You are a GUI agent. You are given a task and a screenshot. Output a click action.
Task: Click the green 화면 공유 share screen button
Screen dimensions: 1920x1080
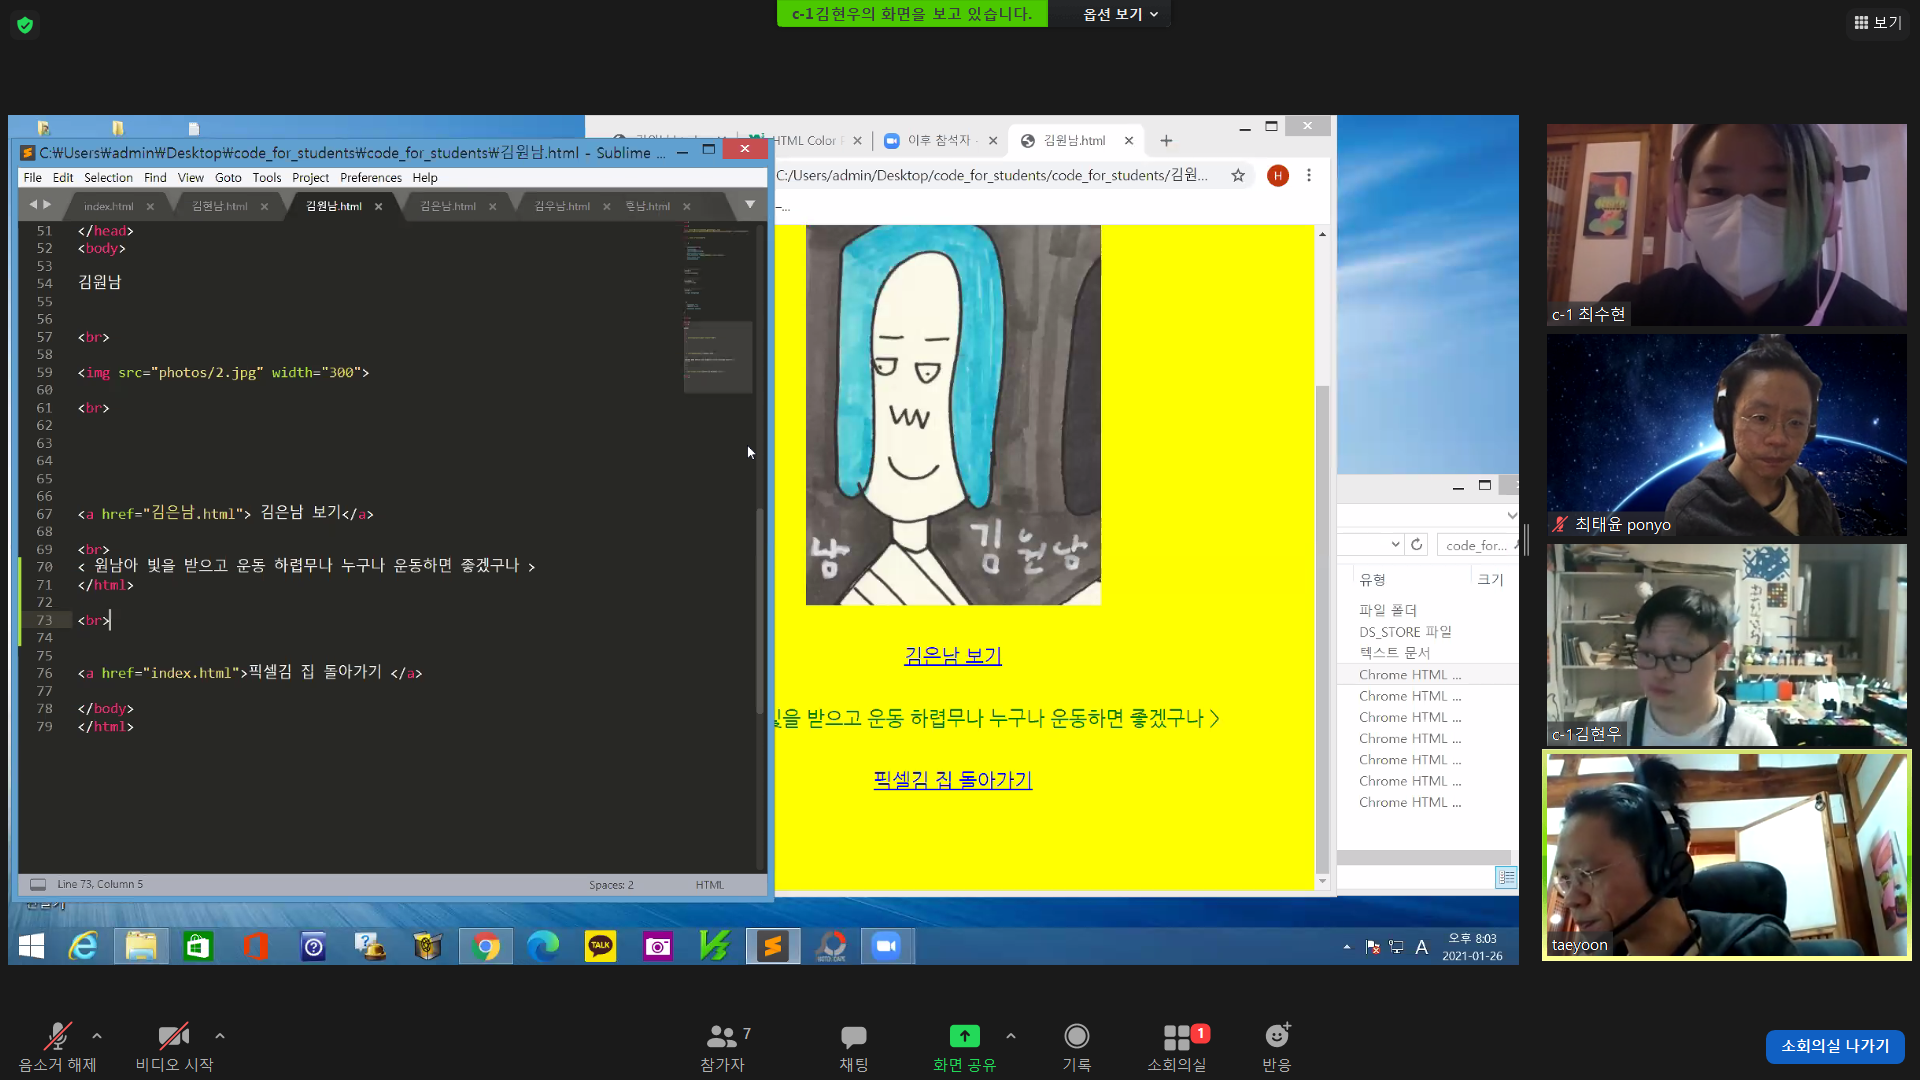click(964, 1047)
